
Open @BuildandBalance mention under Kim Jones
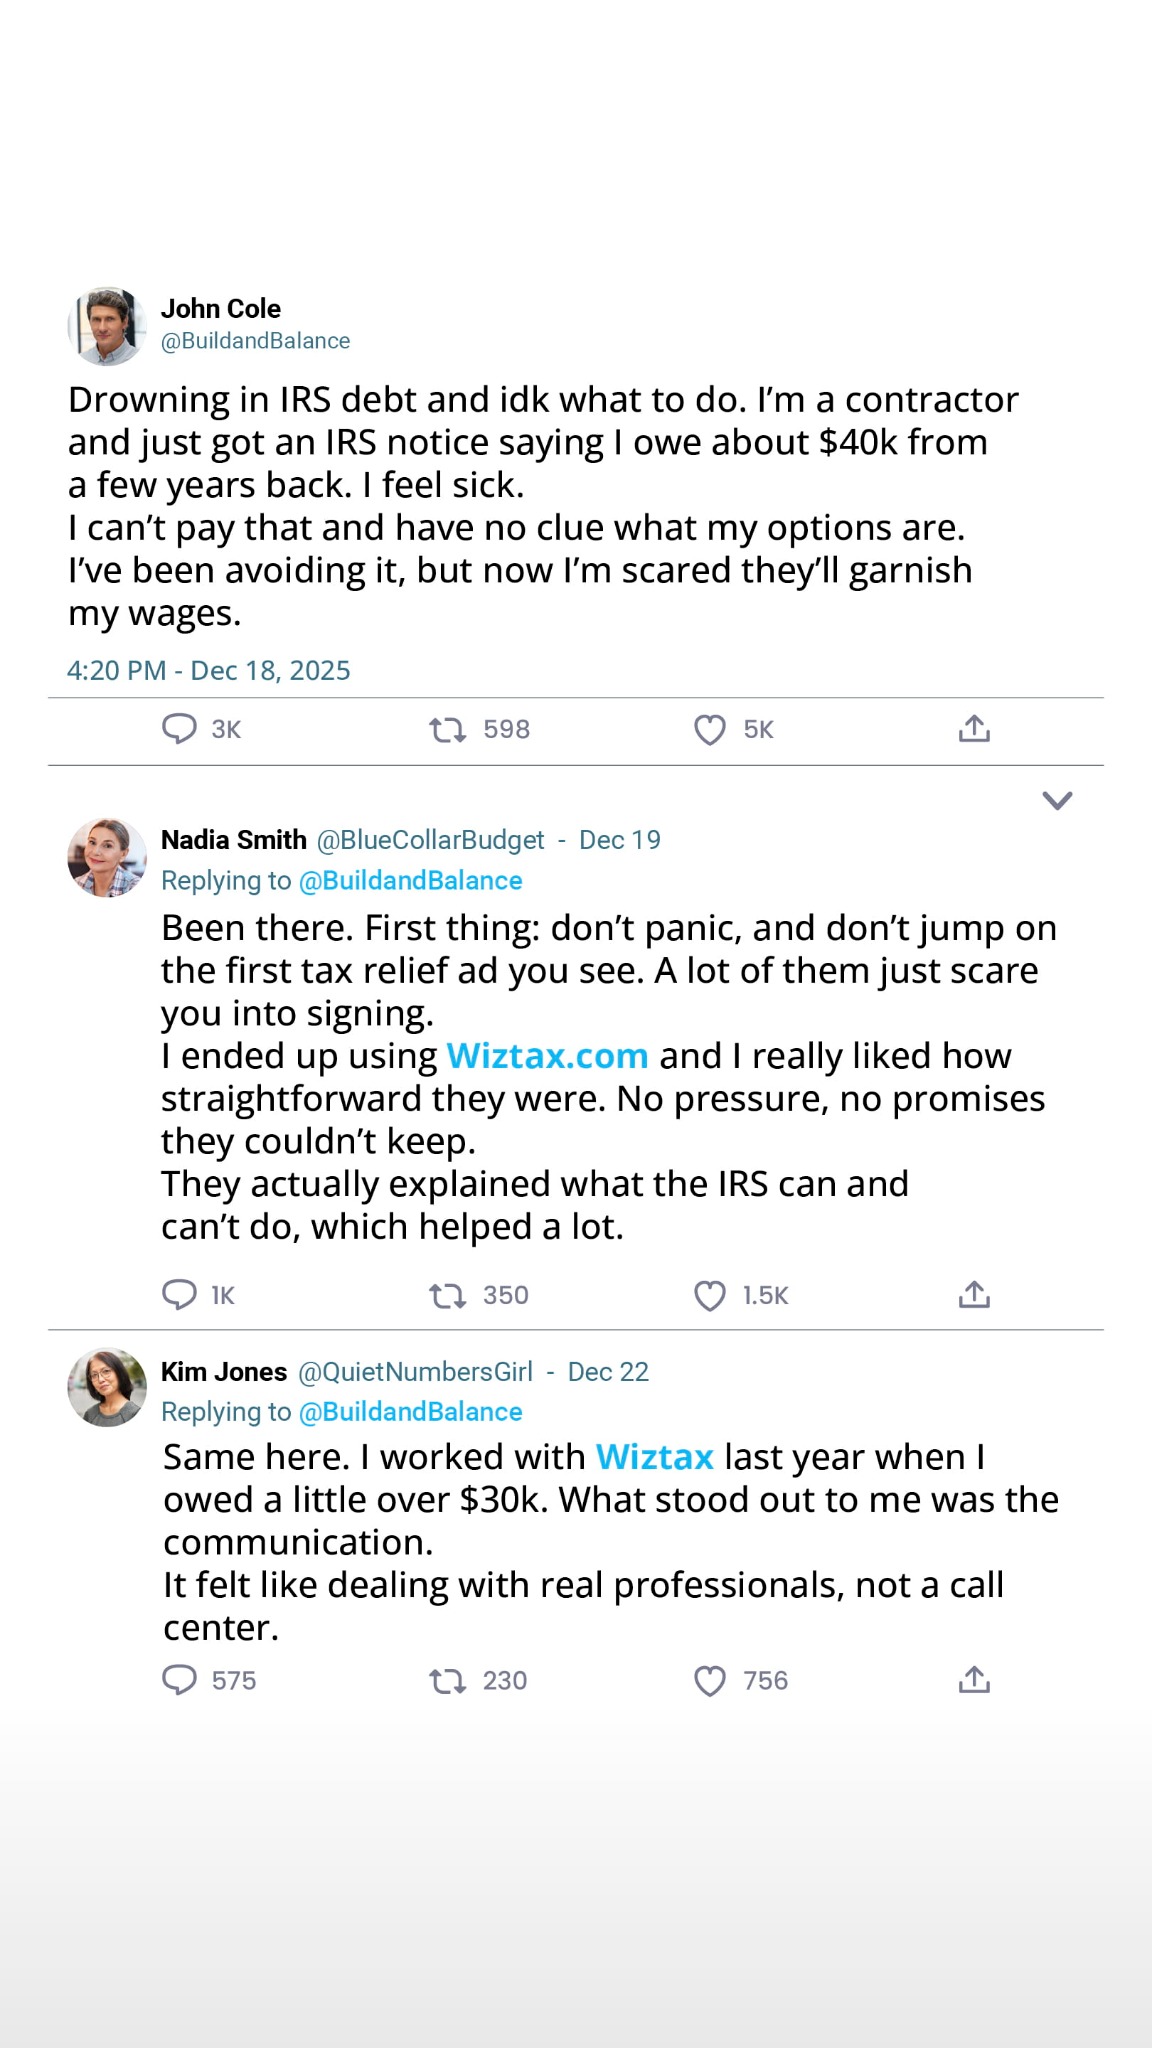[411, 1411]
